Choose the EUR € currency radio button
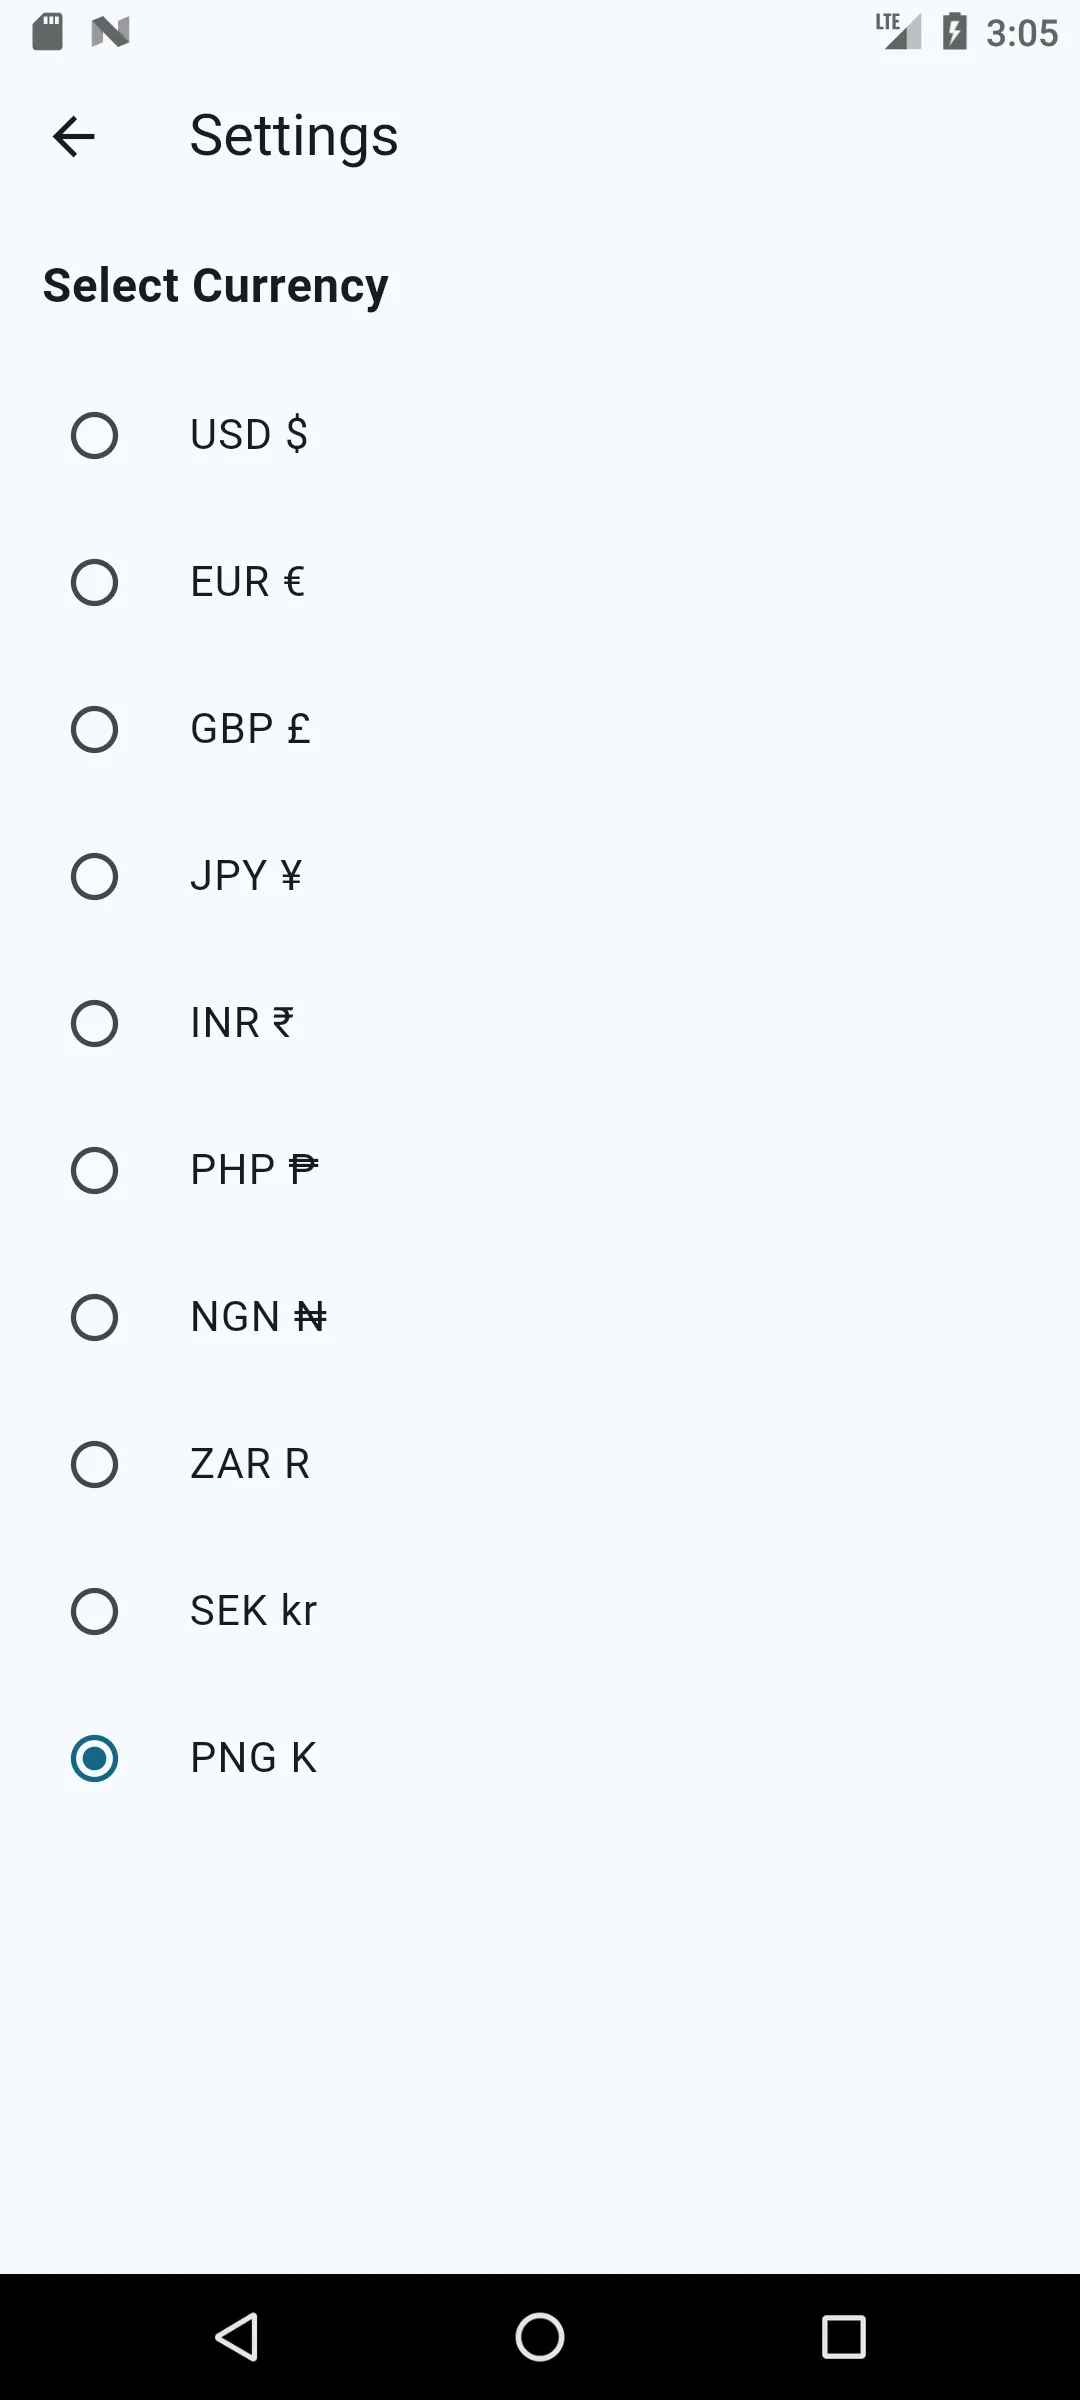The image size is (1080, 2400). [95, 582]
